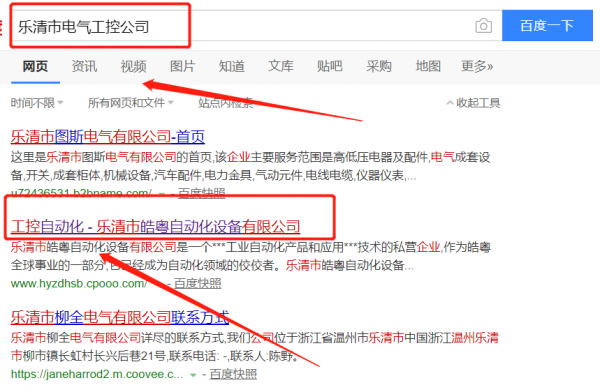600x392 pixels.
Task: Click the search box containing 乐清市电气工控公司
Action: 256,26
